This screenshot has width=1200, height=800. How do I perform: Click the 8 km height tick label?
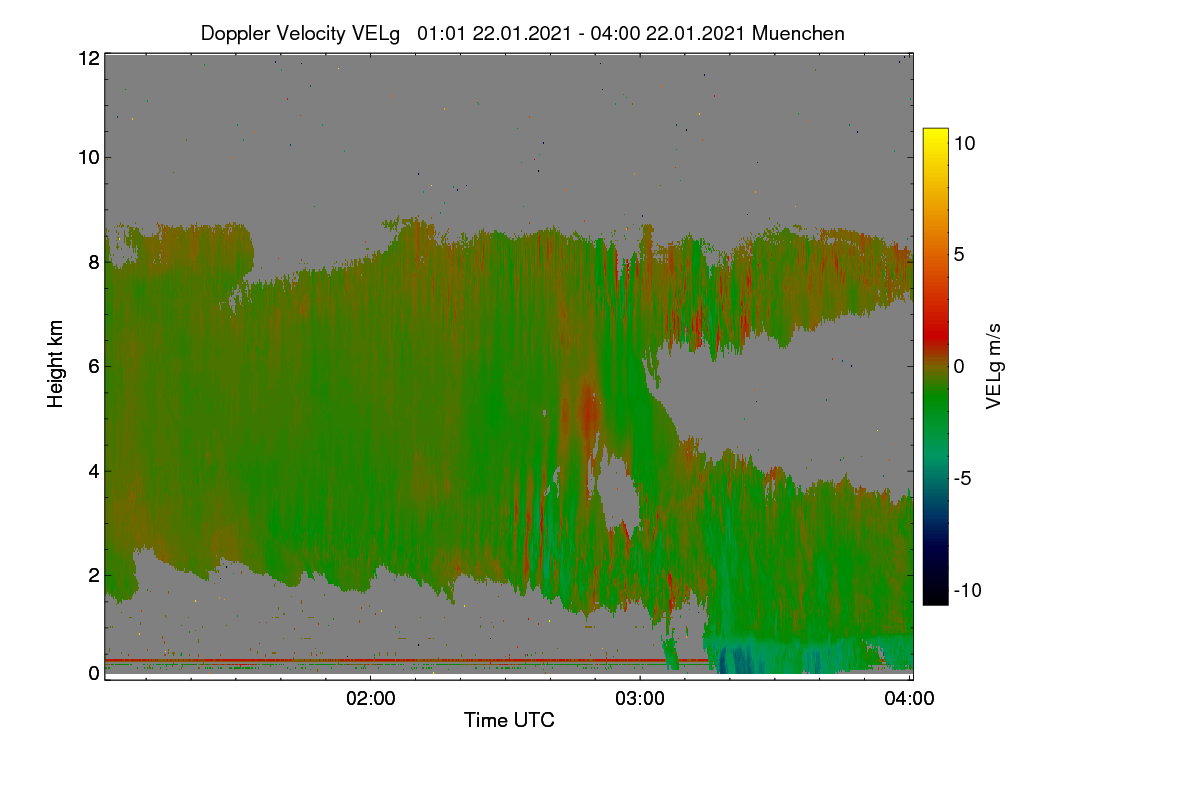tap(93, 262)
